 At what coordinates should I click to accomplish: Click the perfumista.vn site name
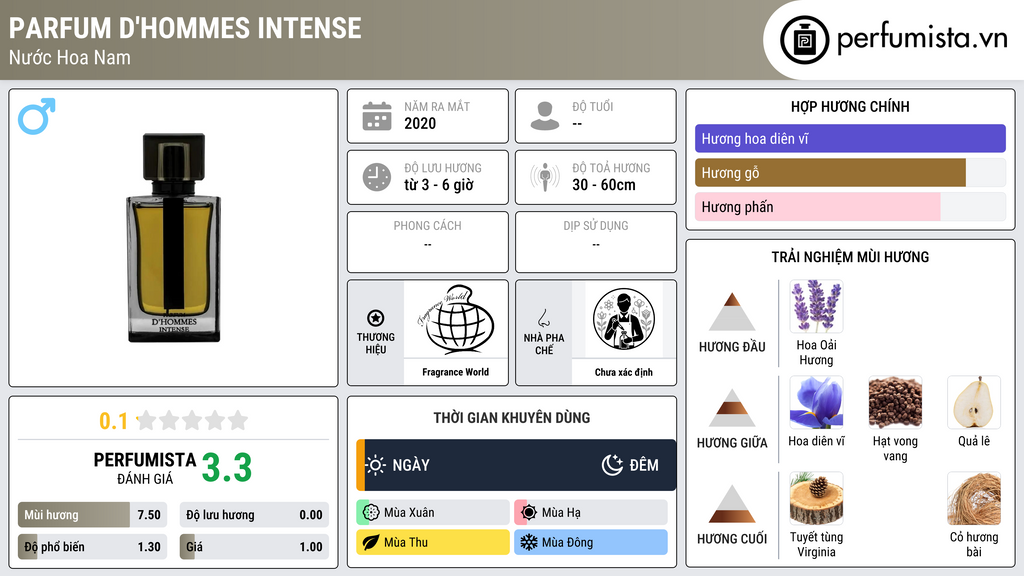(922, 39)
